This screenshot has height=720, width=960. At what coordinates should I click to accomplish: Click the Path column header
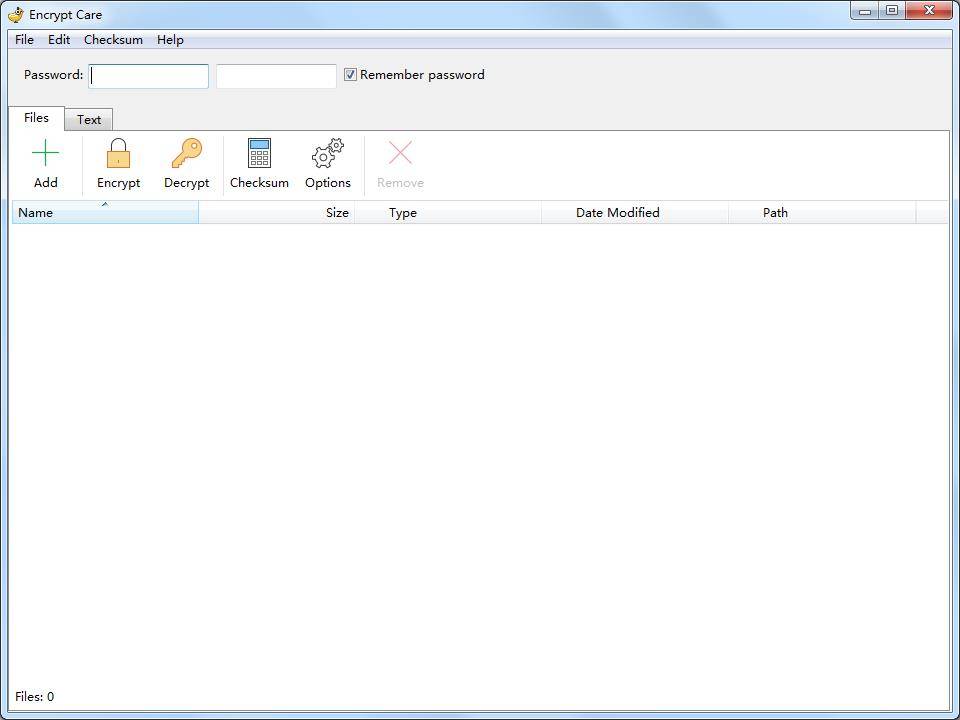point(775,212)
